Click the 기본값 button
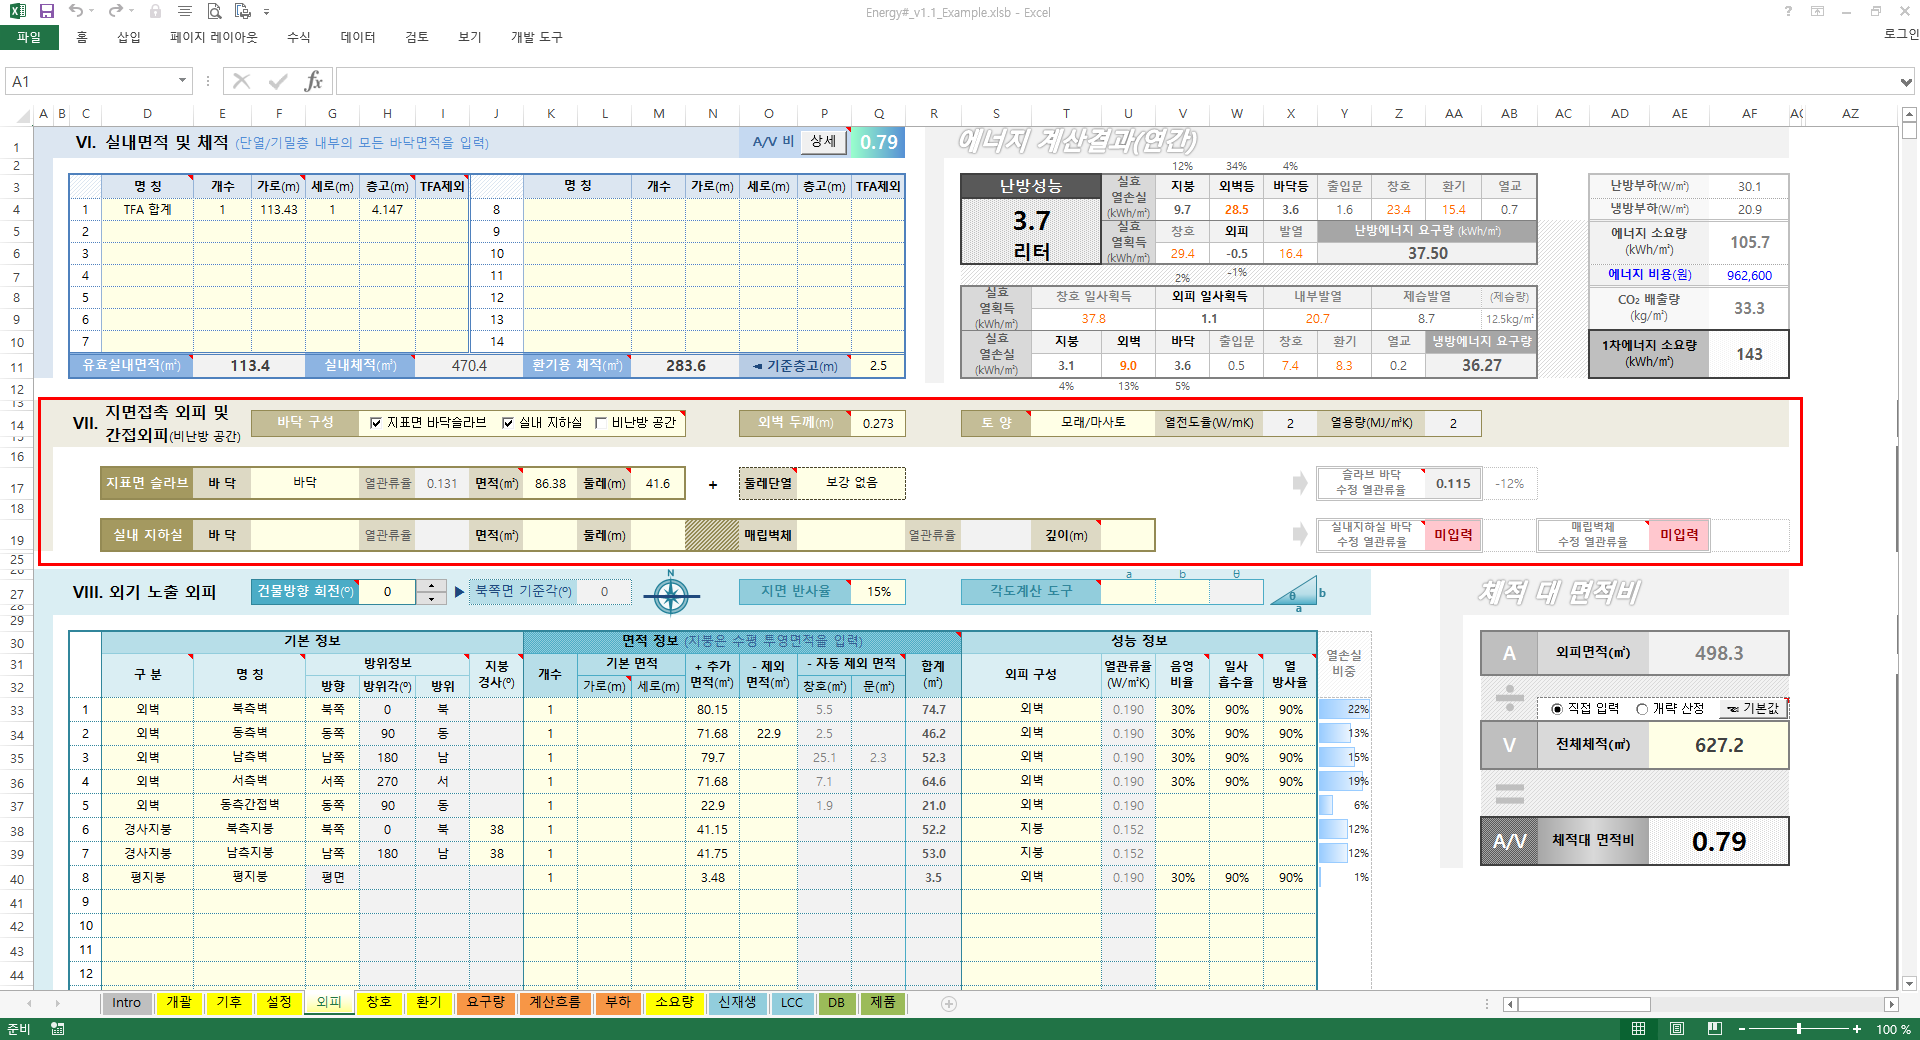 1753,709
